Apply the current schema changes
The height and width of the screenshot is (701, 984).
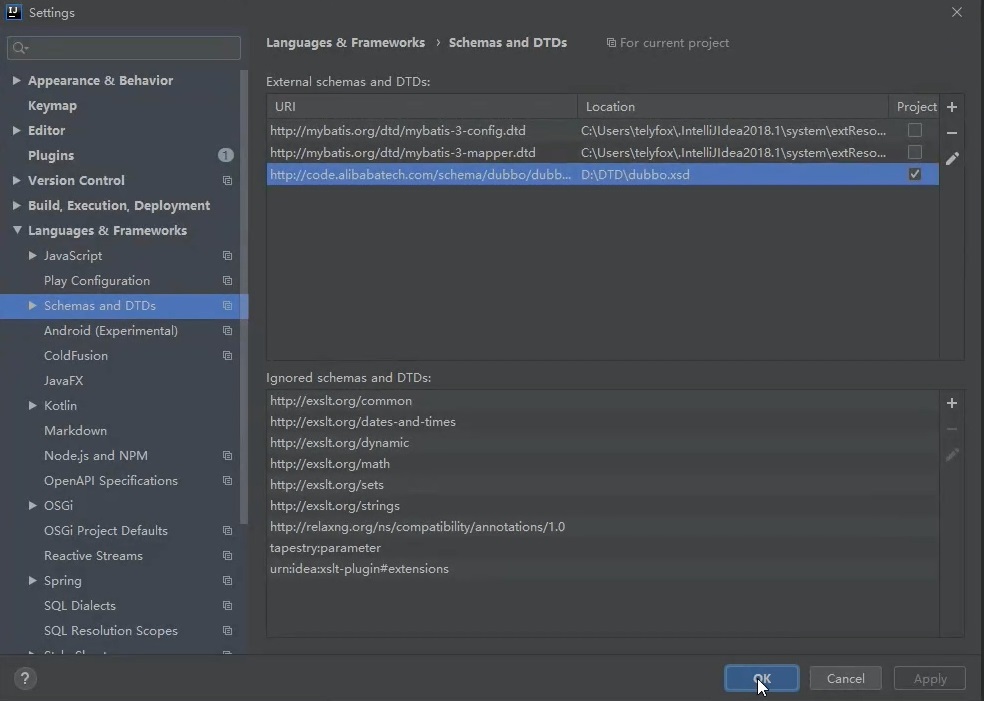pyautogui.click(x=929, y=678)
